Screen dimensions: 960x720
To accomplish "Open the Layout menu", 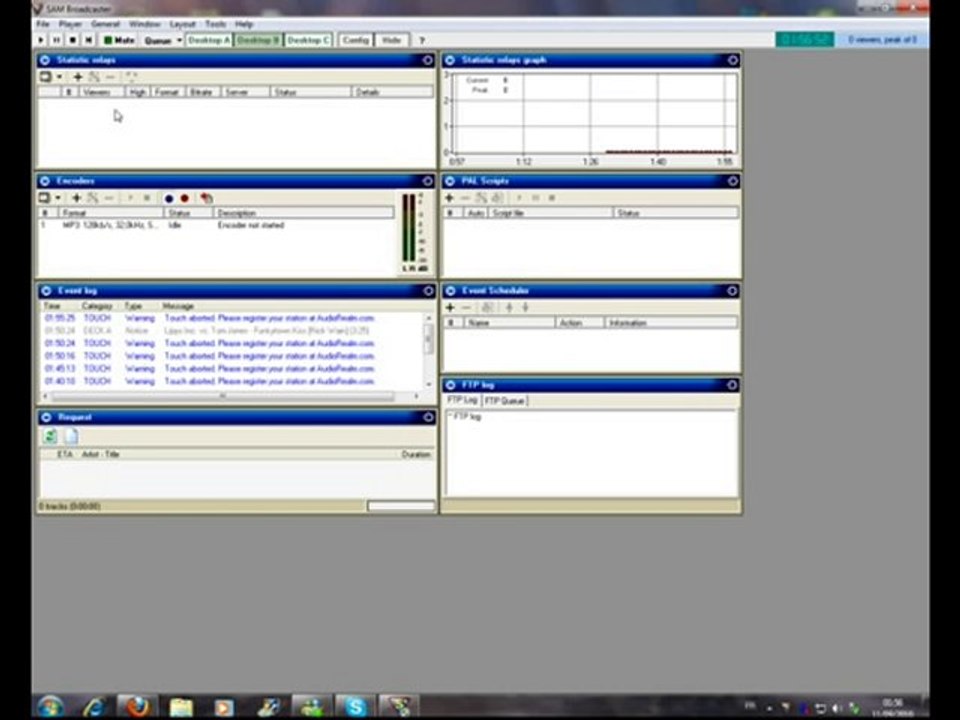I will click(x=182, y=24).
